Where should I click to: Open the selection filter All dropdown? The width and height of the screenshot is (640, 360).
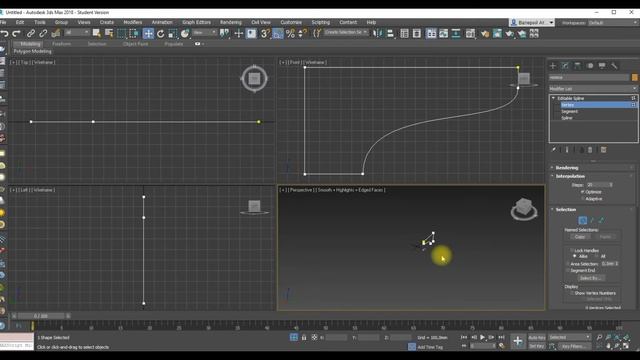76,32
